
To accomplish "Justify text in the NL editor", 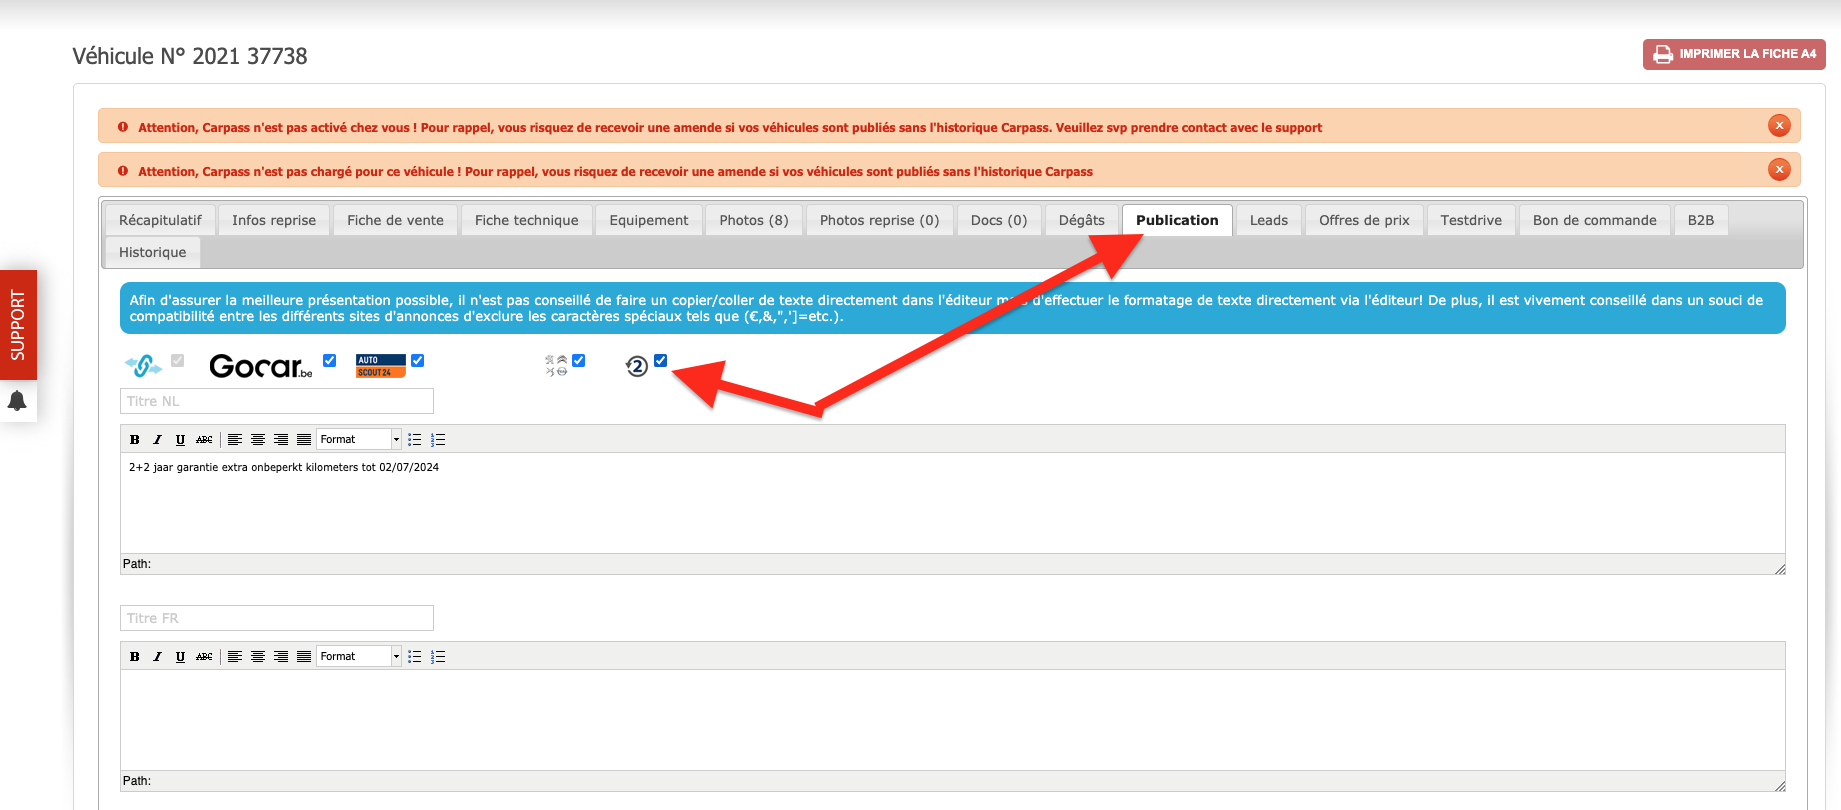I will 304,439.
